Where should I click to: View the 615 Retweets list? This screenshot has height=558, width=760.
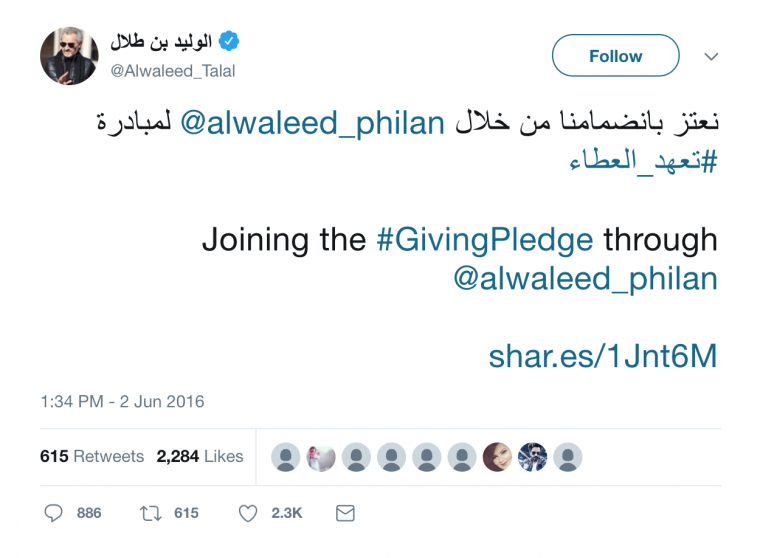click(x=92, y=456)
